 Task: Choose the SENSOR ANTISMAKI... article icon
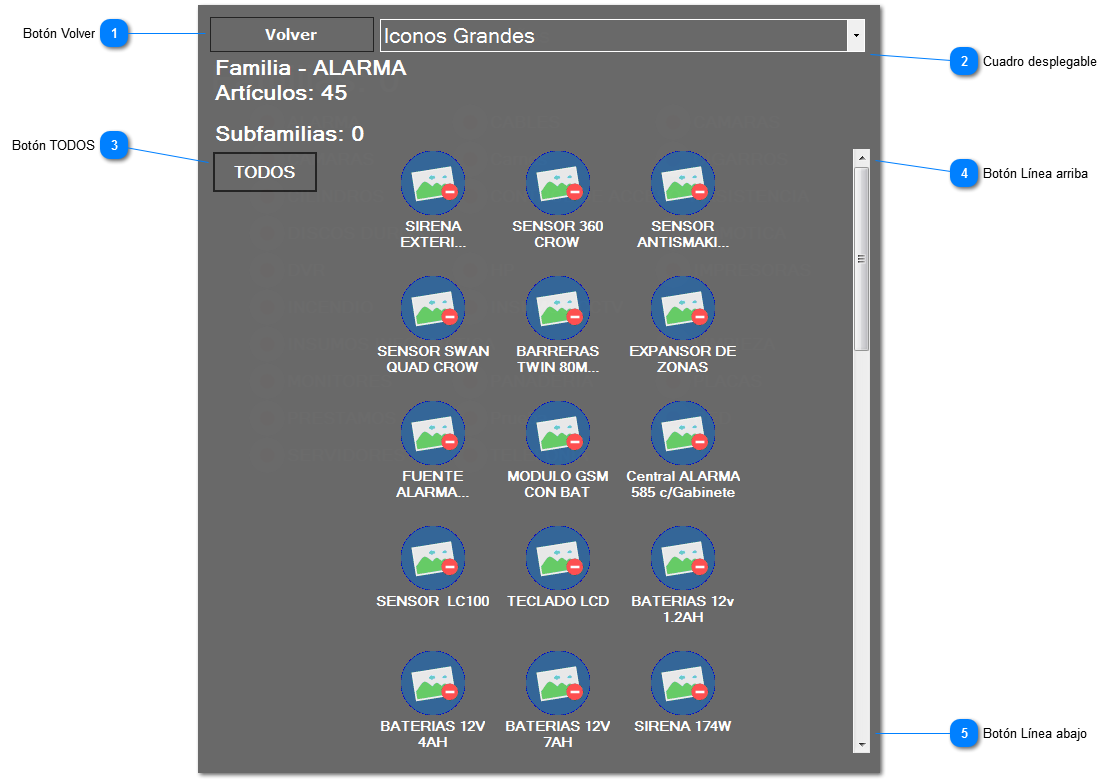click(682, 183)
